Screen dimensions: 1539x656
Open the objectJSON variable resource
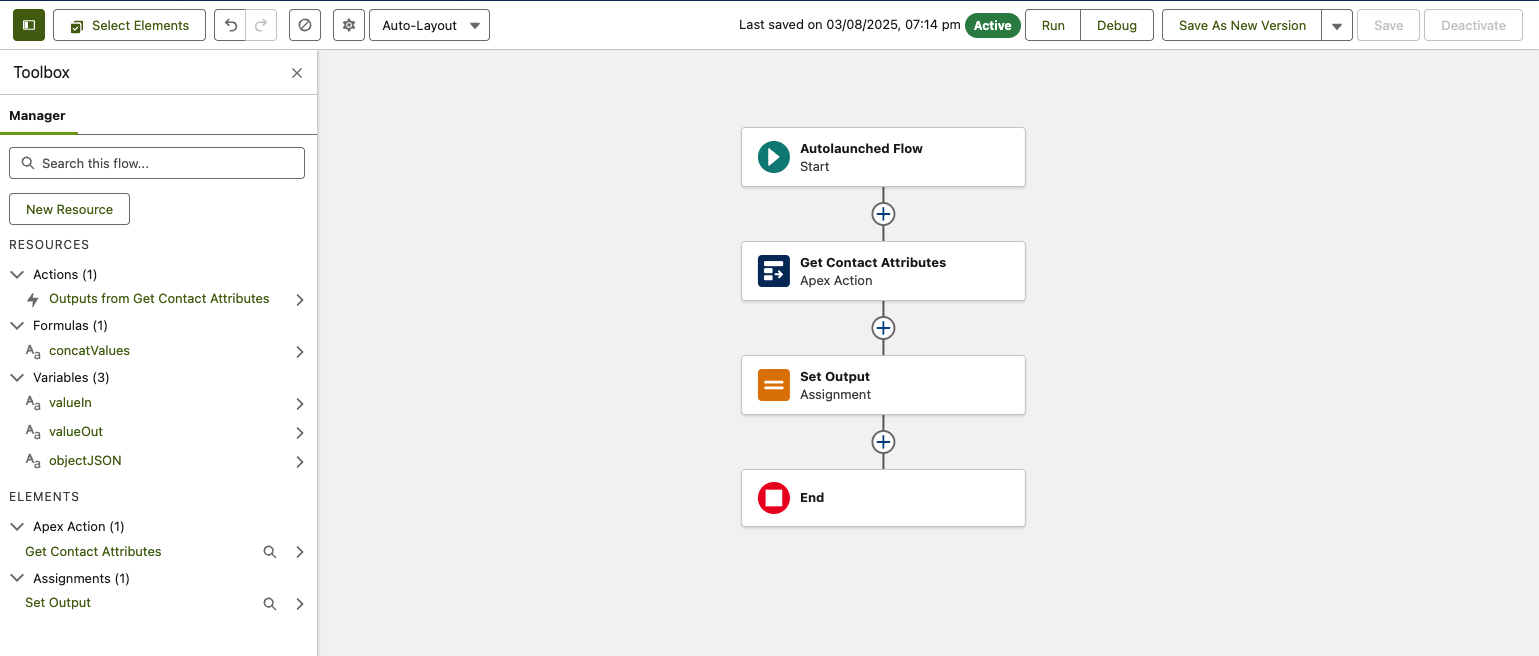[85, 461]
